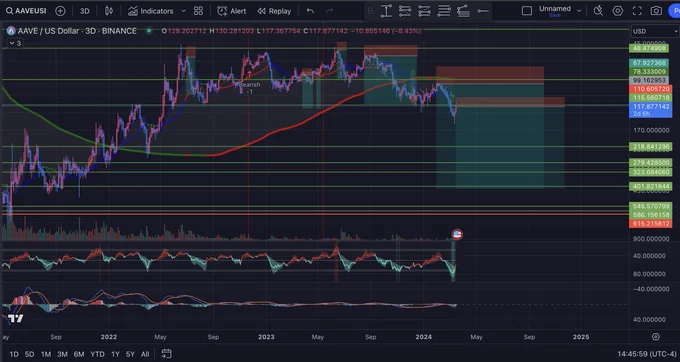Click the blue 117.877142 current price label
This screenshot has width=680, height=362.
coord(651,110)
